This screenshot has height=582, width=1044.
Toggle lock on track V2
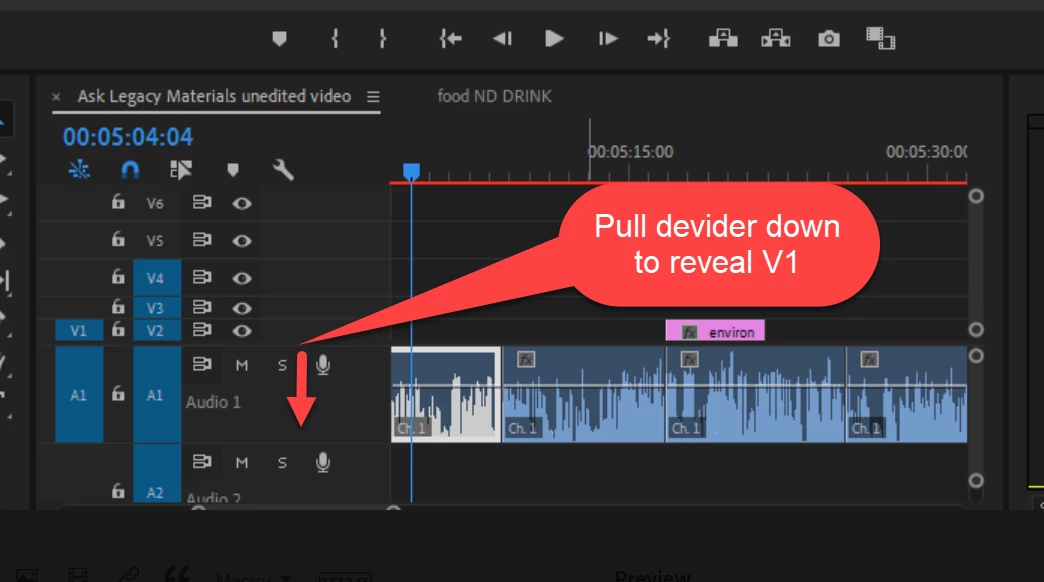coord(118,329)
